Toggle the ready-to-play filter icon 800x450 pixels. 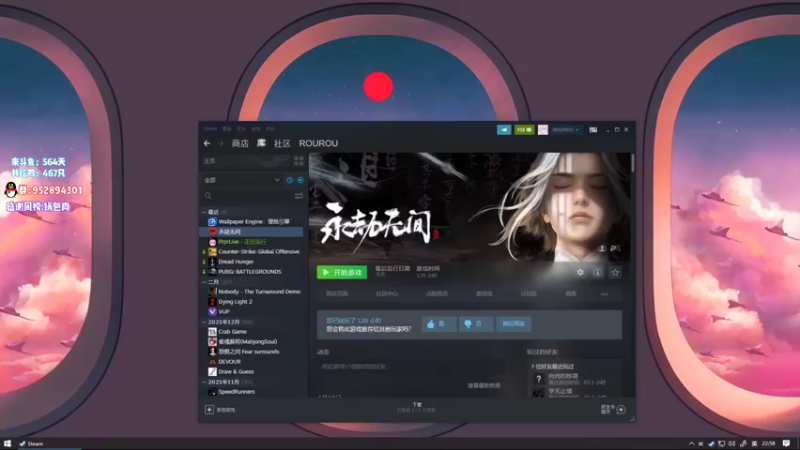point(300,180)
